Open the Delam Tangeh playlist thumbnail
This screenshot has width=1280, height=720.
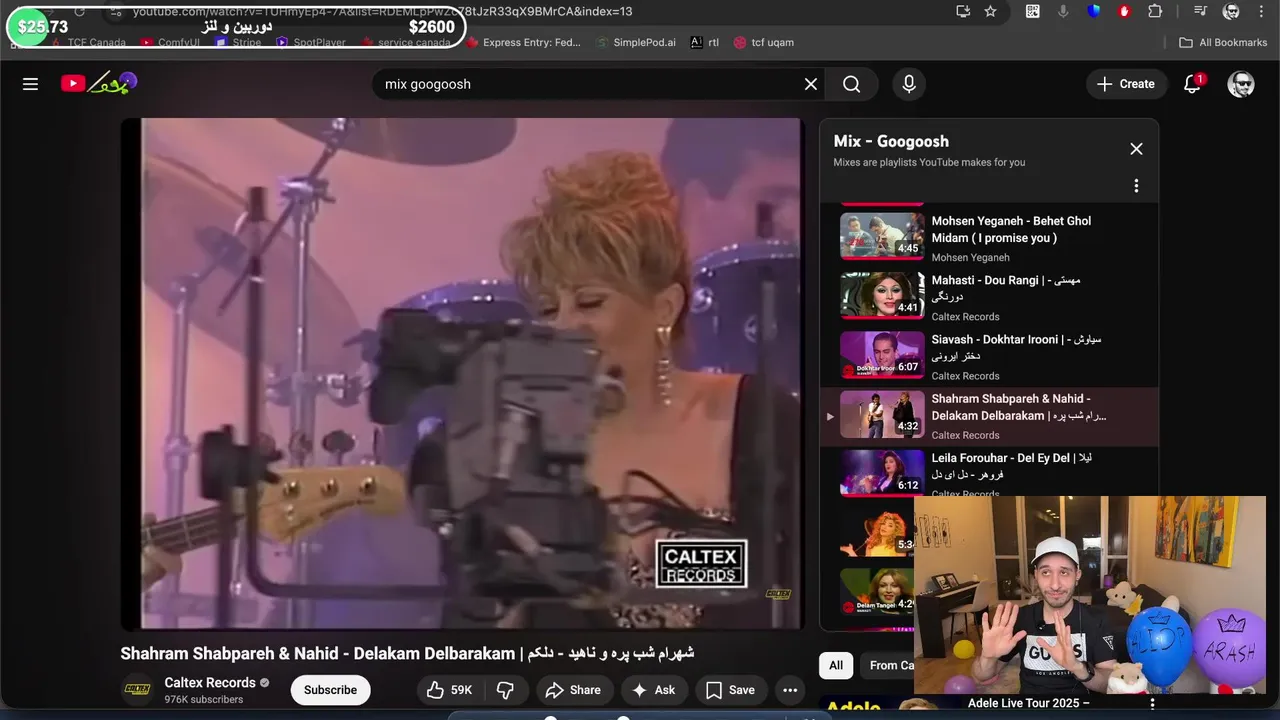[876, 591]
